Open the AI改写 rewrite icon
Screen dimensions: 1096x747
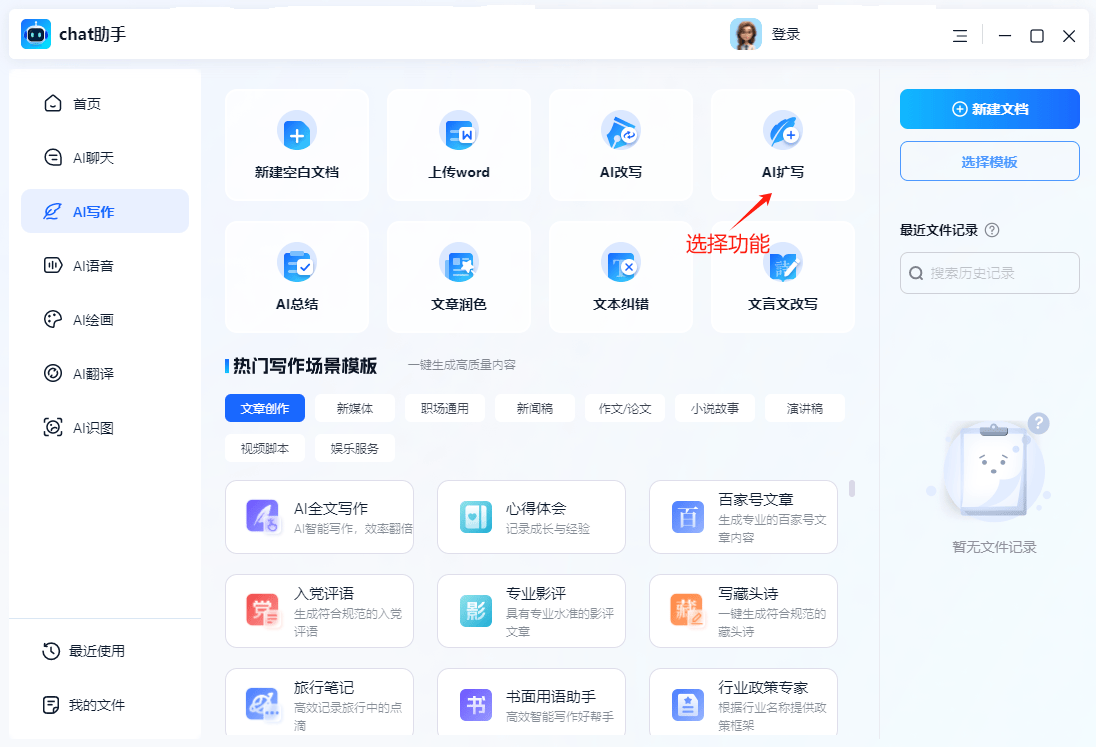(x=620, y=130)
